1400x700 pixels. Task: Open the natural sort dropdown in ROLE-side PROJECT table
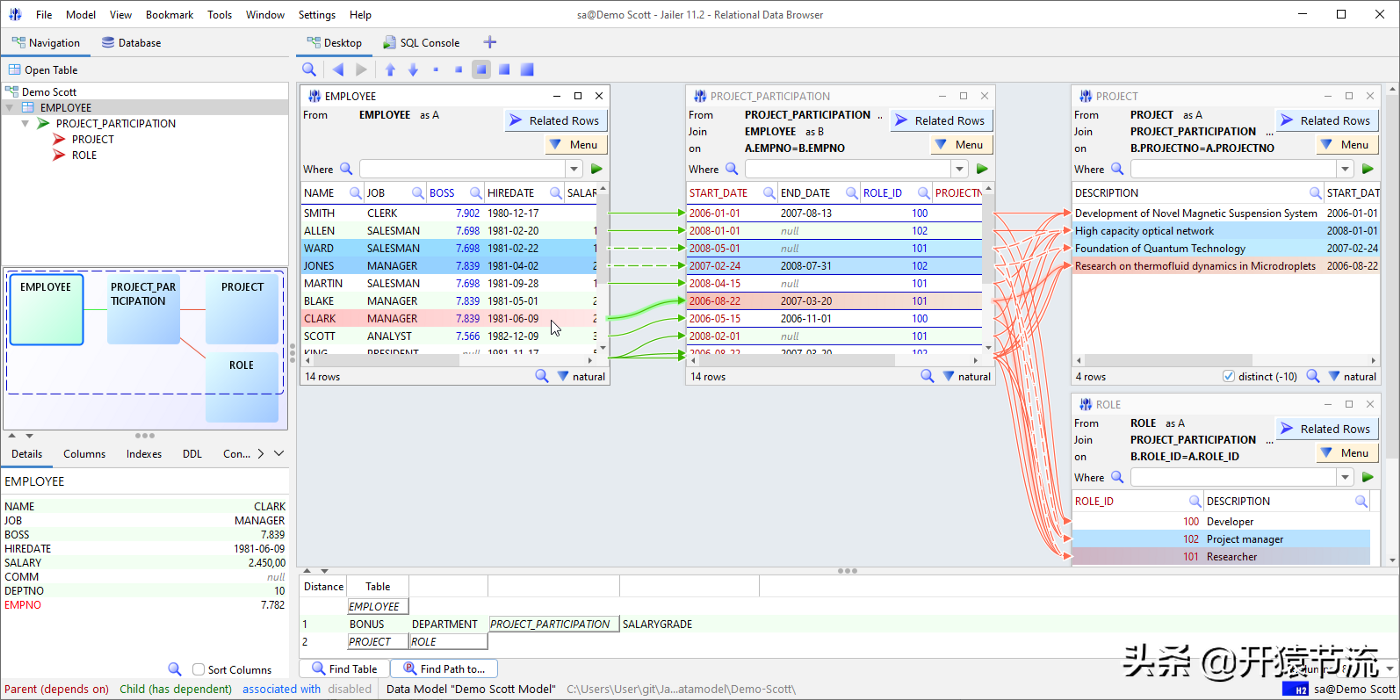(x=1351, y=377)
